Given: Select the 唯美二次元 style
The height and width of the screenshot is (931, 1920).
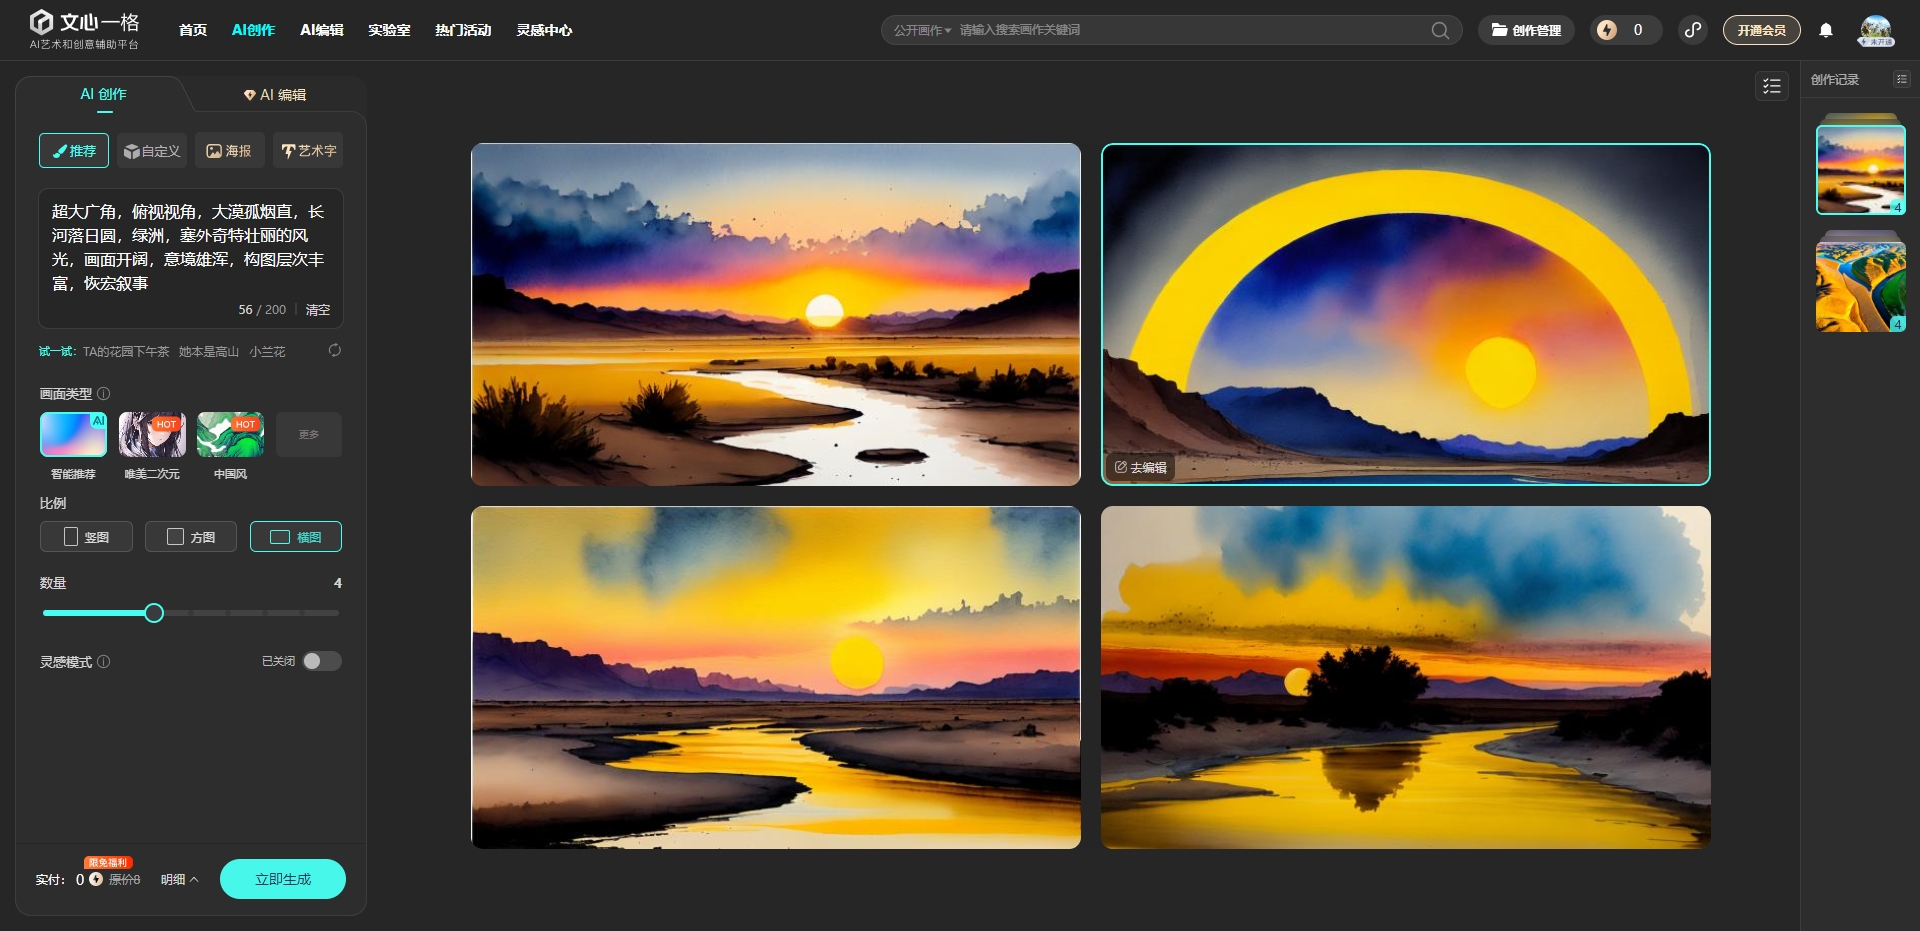Looking at the screenshot, I should [x=152, y=434].
